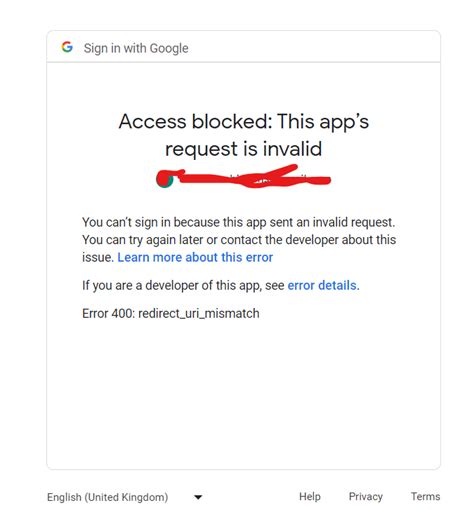This screenshot has height=510, width=474.
Task: Open the language dropdown arrow
Action: click(198, 497)
